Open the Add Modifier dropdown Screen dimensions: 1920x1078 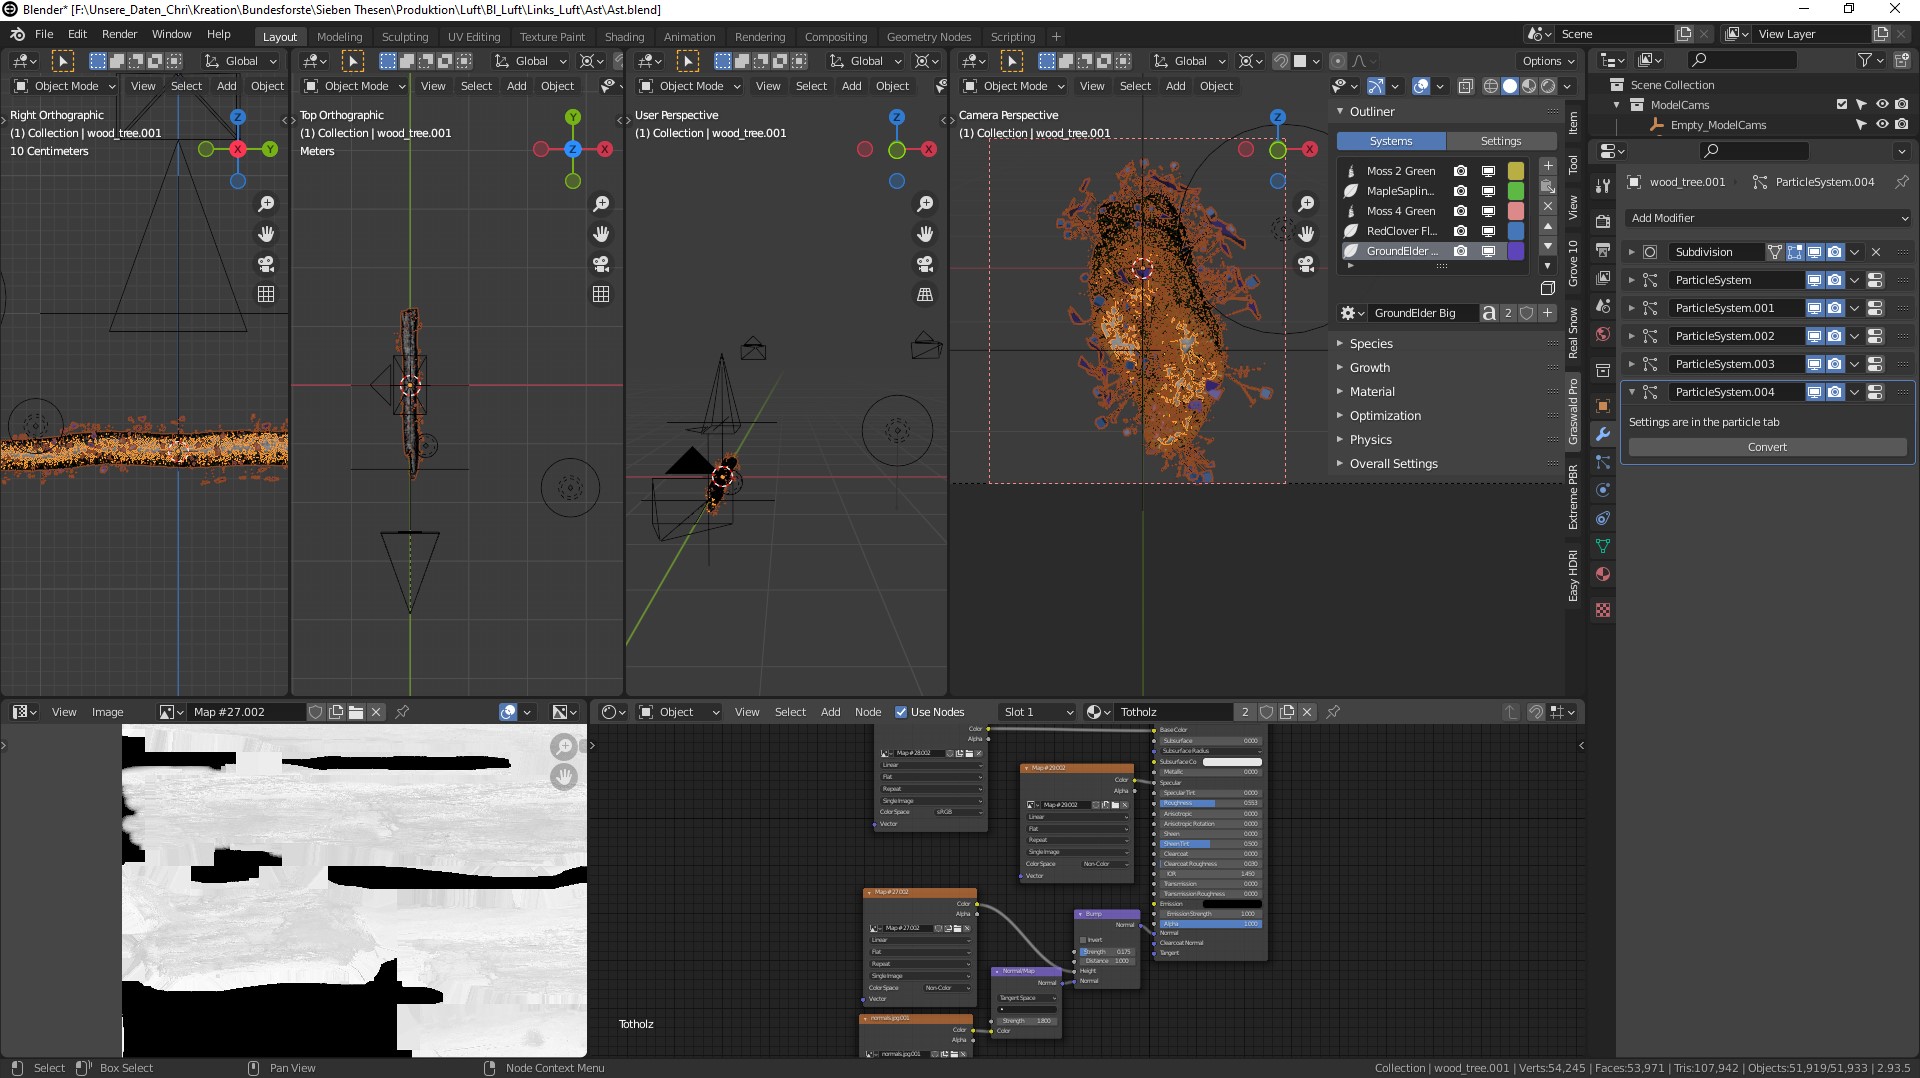pos(1766,218)
